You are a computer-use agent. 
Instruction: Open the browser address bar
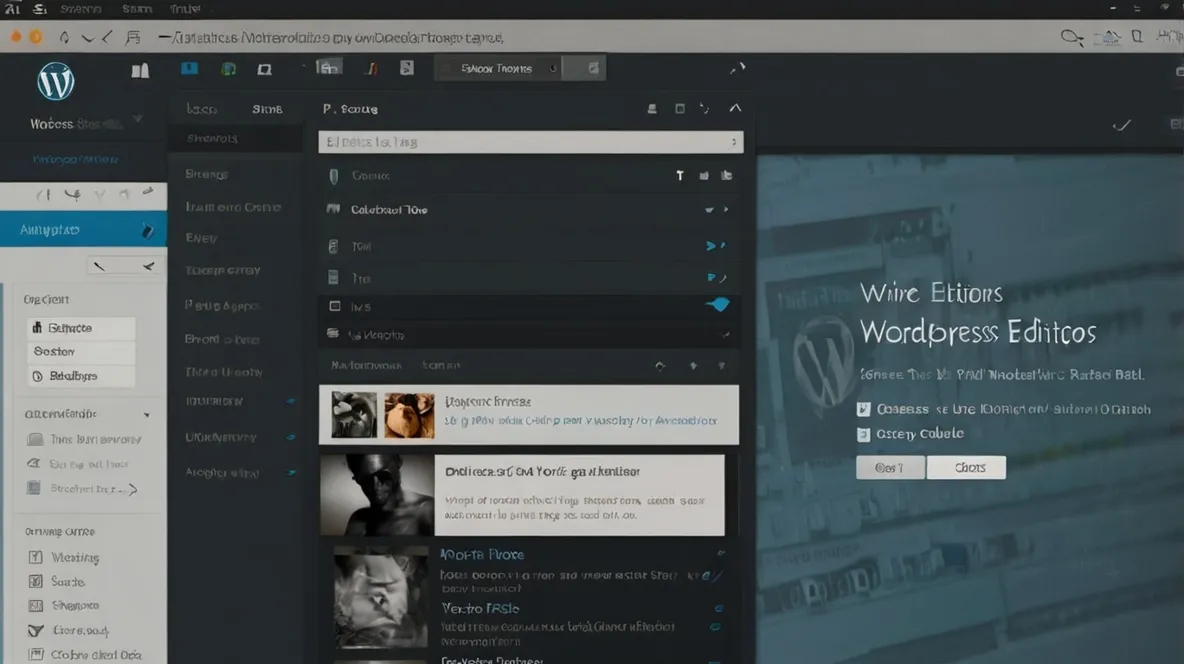coord(332,38)
